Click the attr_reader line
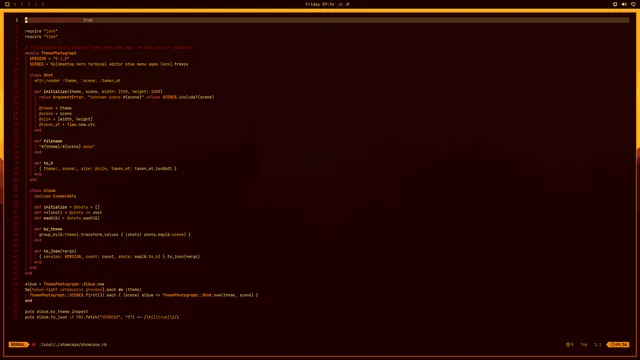This screenshot has height=360, width=640. pos(77,80)
